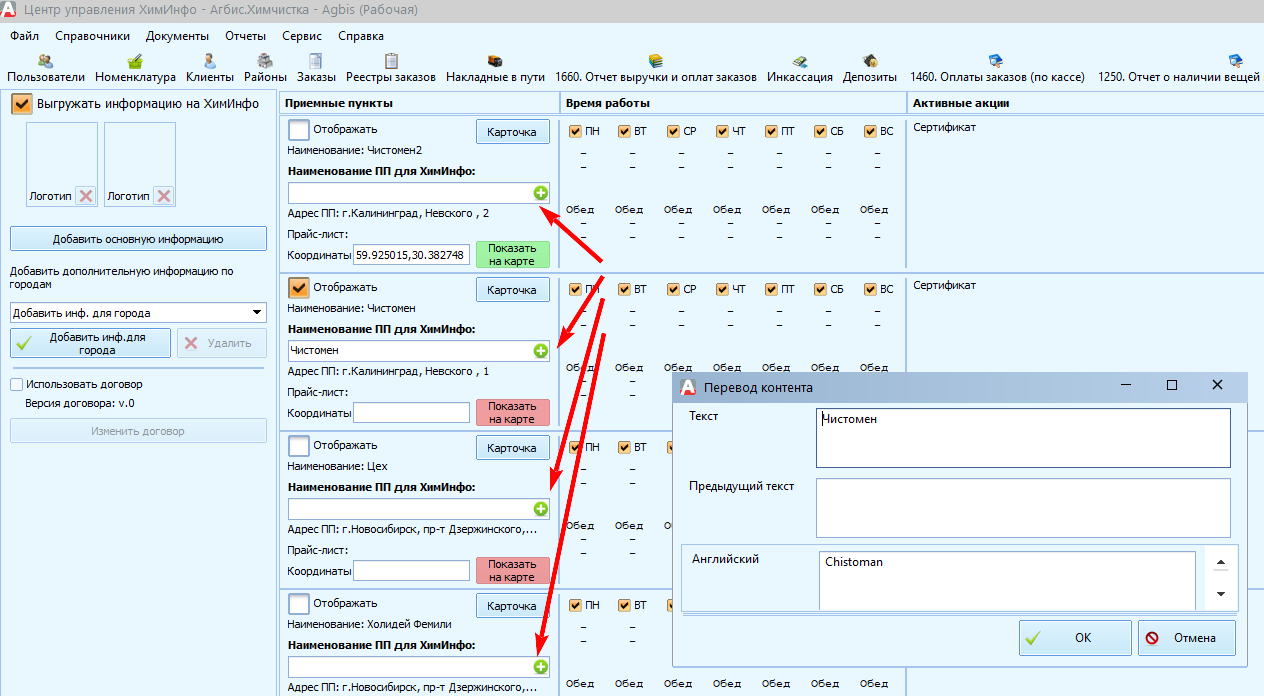
Task: Select first Логотип thumbnail slot
Action: 62,165
